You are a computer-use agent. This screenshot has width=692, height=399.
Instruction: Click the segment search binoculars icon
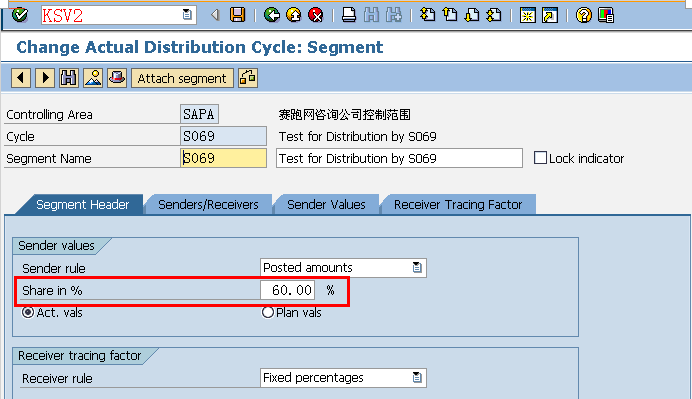[x=69, y=78]
